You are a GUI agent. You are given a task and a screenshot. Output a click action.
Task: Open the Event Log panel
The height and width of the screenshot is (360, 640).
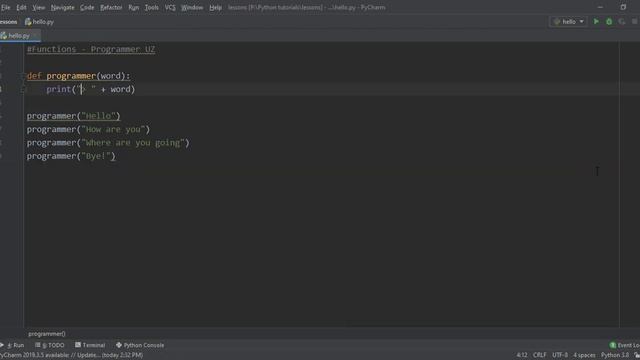coord(624,345)
